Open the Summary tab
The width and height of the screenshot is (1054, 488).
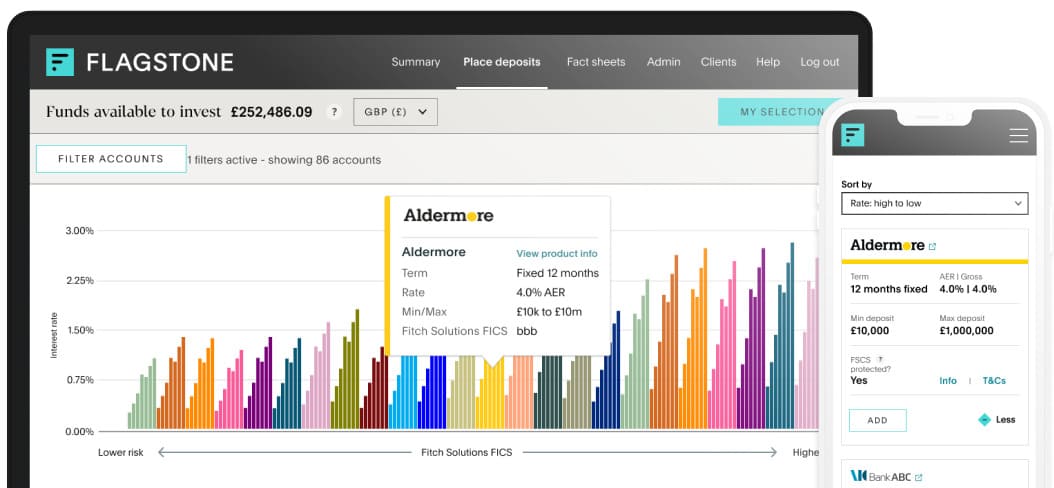(x=415, y=62)
